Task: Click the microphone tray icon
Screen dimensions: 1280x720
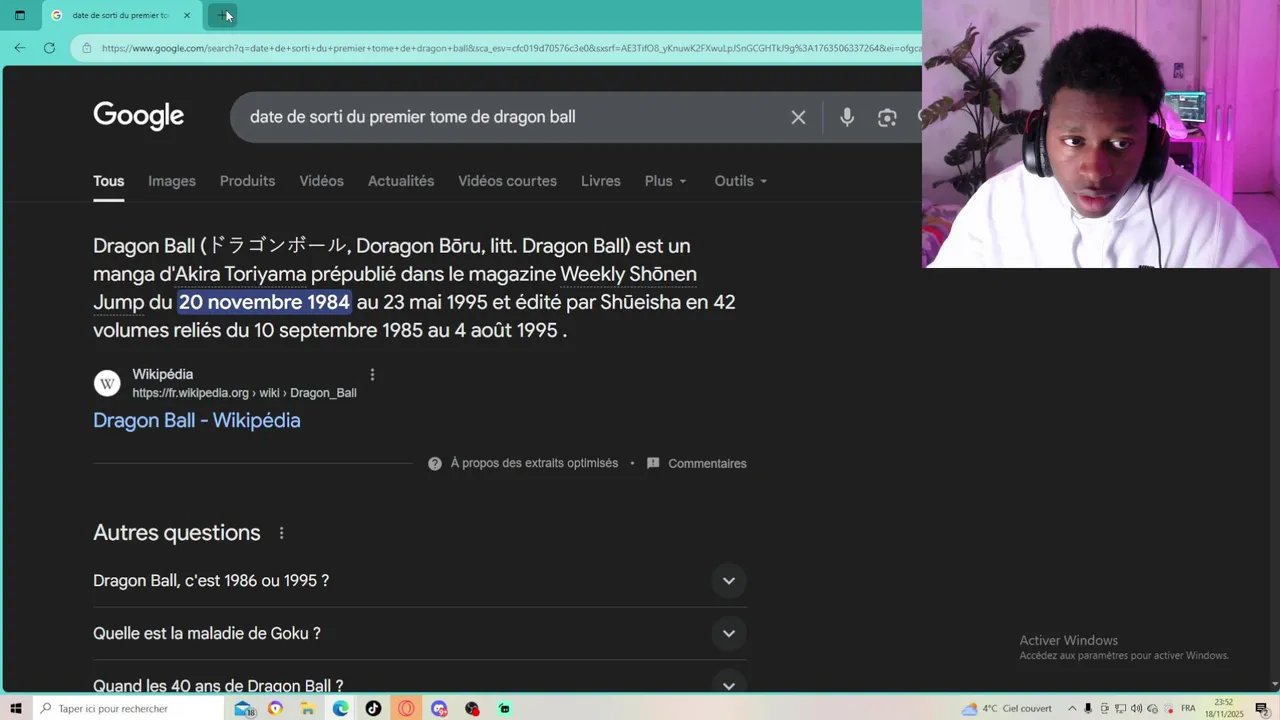Action: [x=1088, y=708]
